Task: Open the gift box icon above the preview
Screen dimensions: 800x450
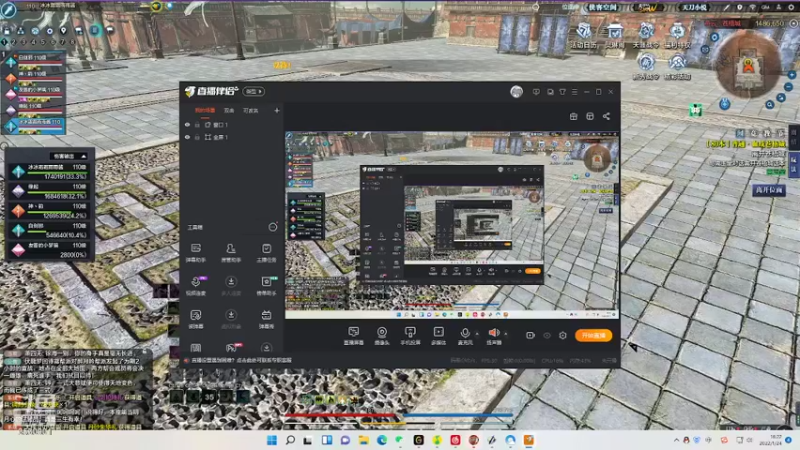Action: pyautogui.click(x=573, y=116)
